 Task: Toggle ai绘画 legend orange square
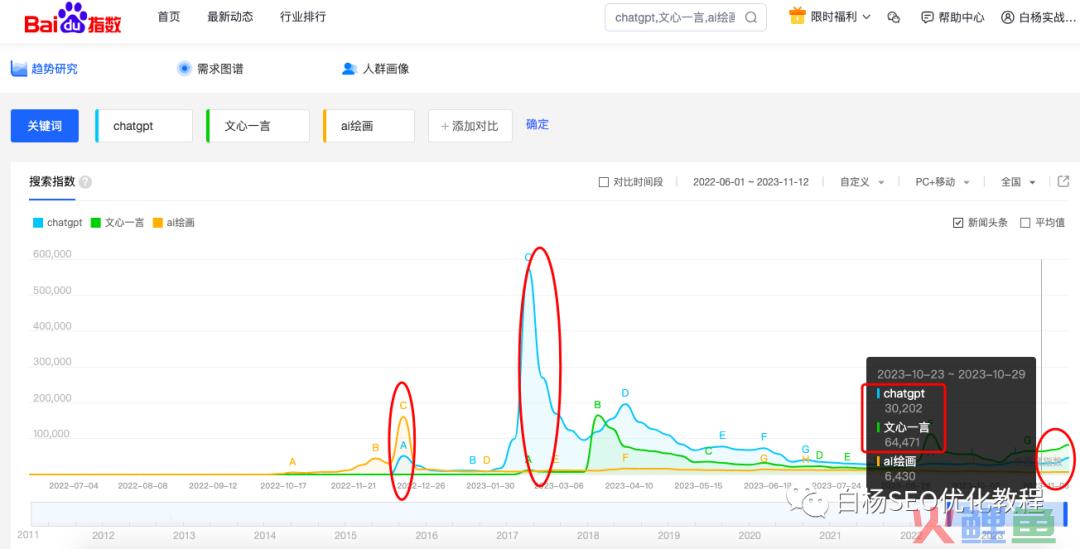[158, 222]
